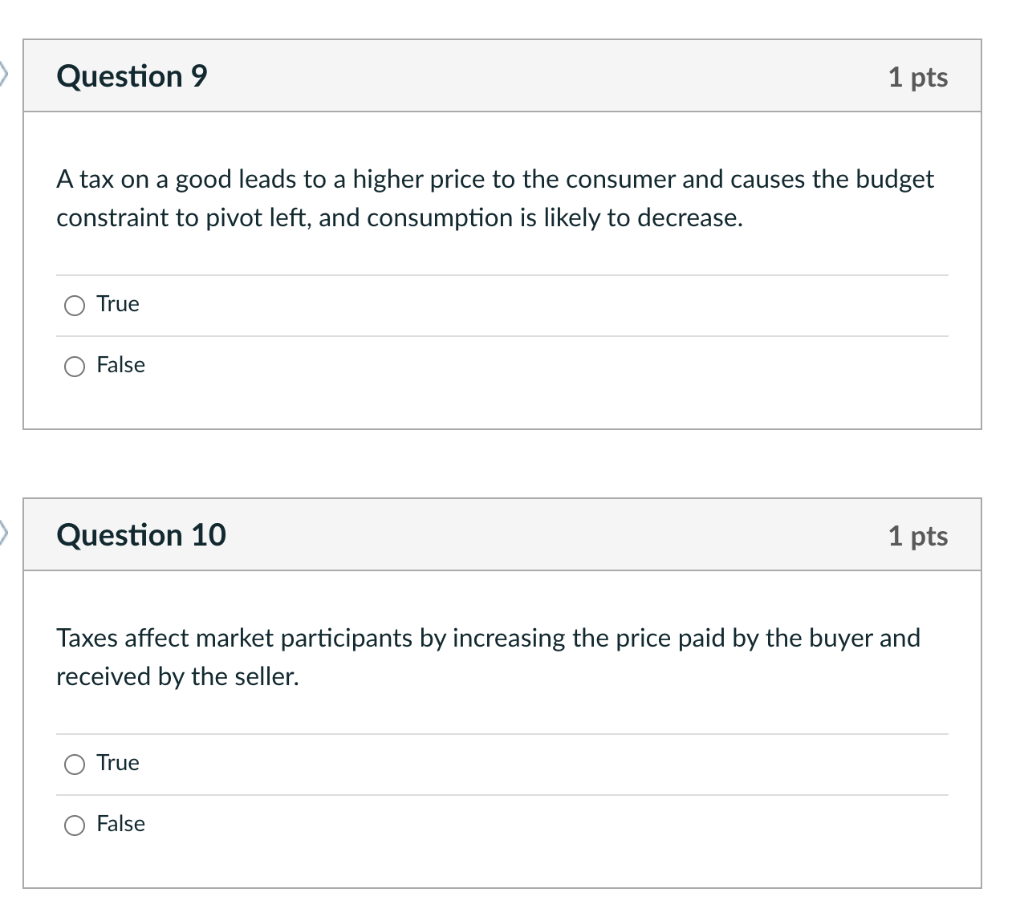Click the blank gap between the two question cards
Viewport: 1024px width, 921px height.
[x=502, y=463]
